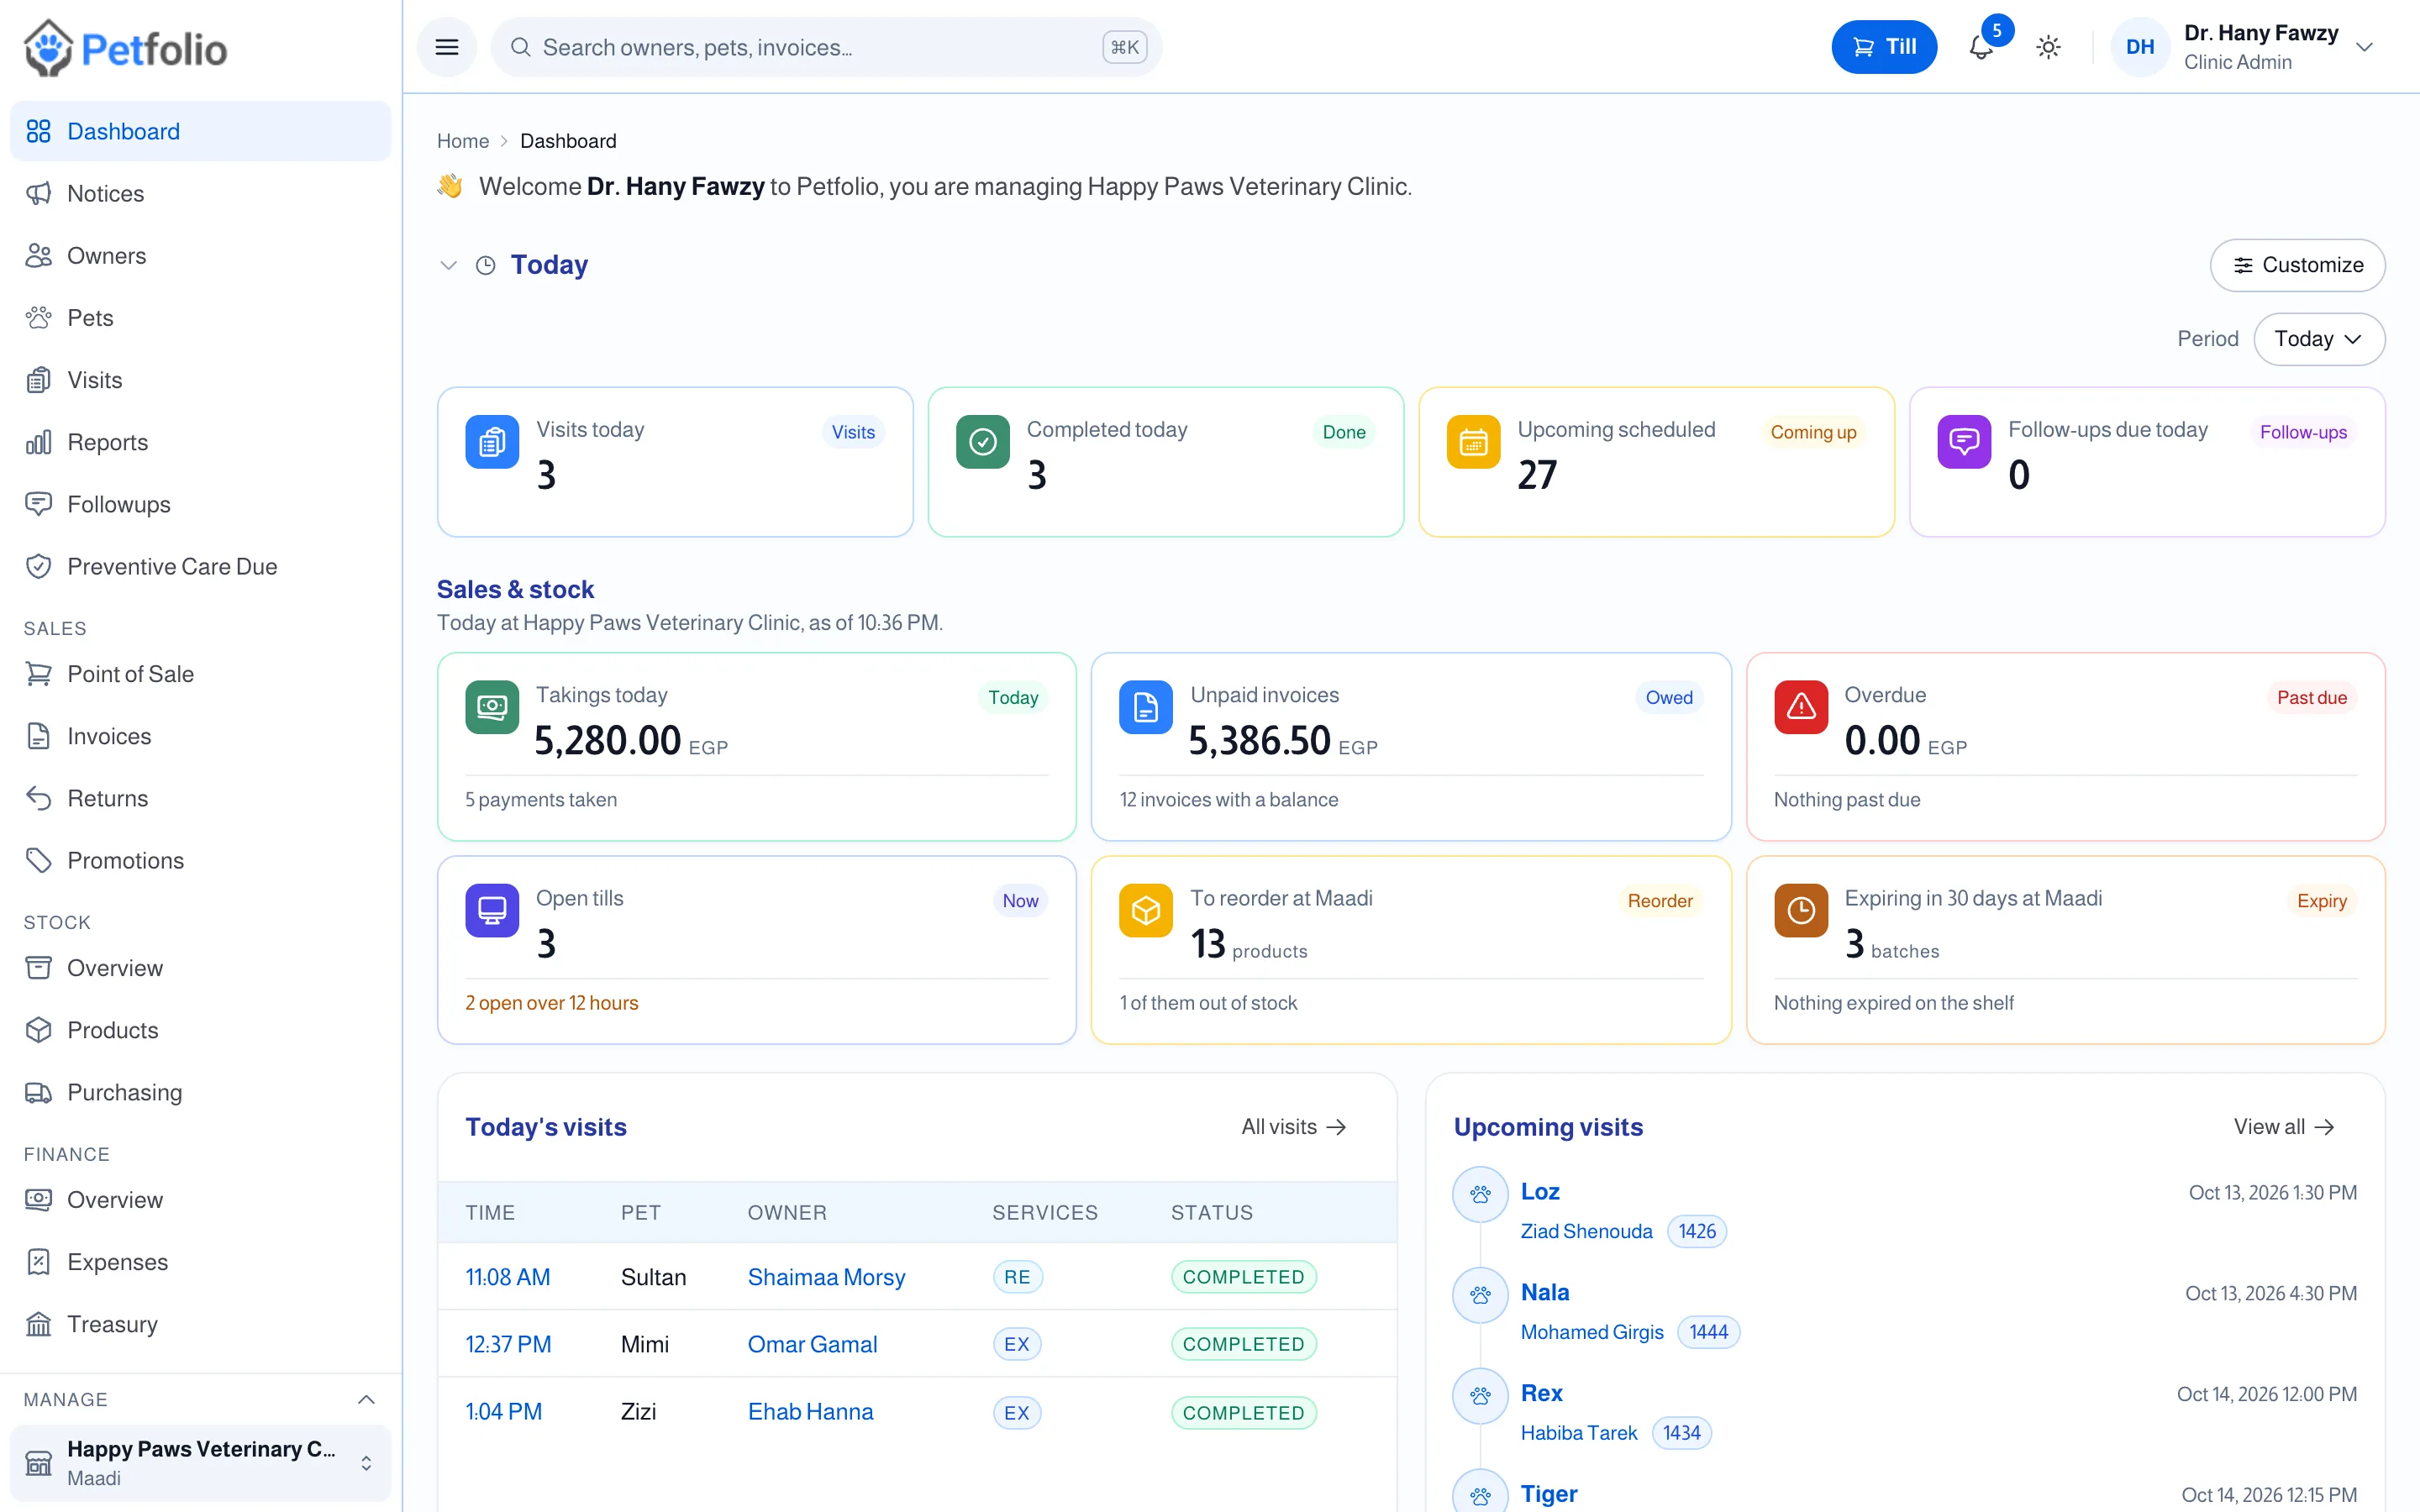This screenshot has height=1512, width=2420.
Task: Focus the search owners, pets, invoices field
Action: pos(826,47)
